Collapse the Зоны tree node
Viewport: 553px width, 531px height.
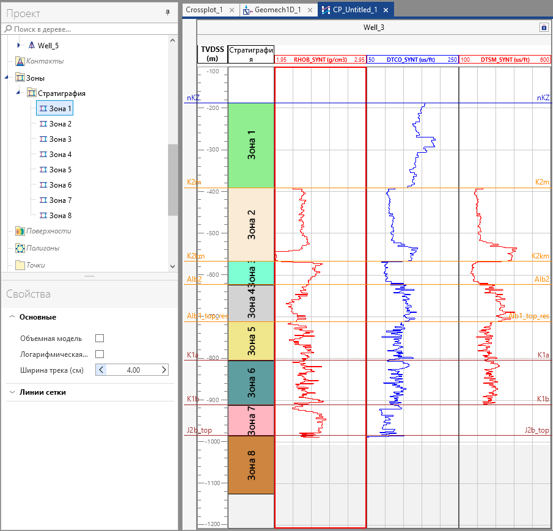pyautogui.click(x=6, y=78)
